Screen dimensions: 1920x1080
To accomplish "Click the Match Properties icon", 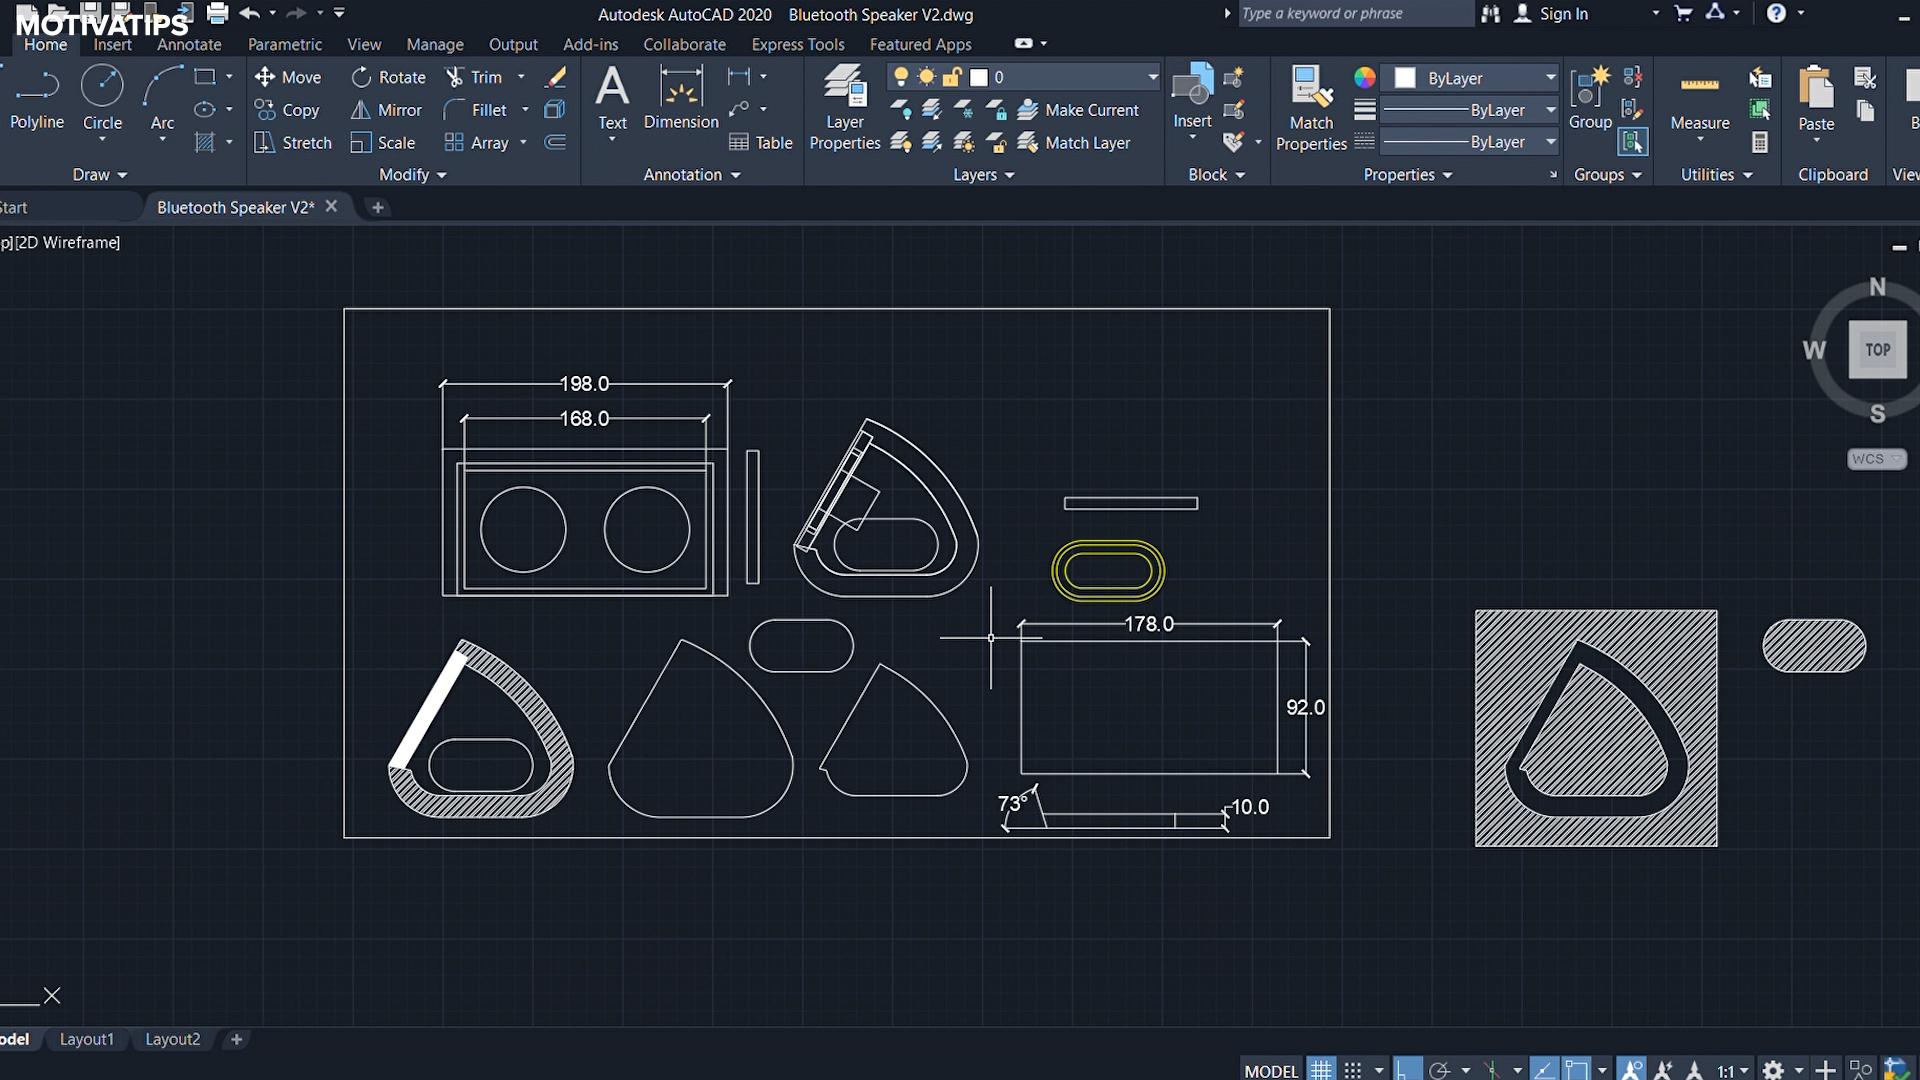I will coord(1311,107).
